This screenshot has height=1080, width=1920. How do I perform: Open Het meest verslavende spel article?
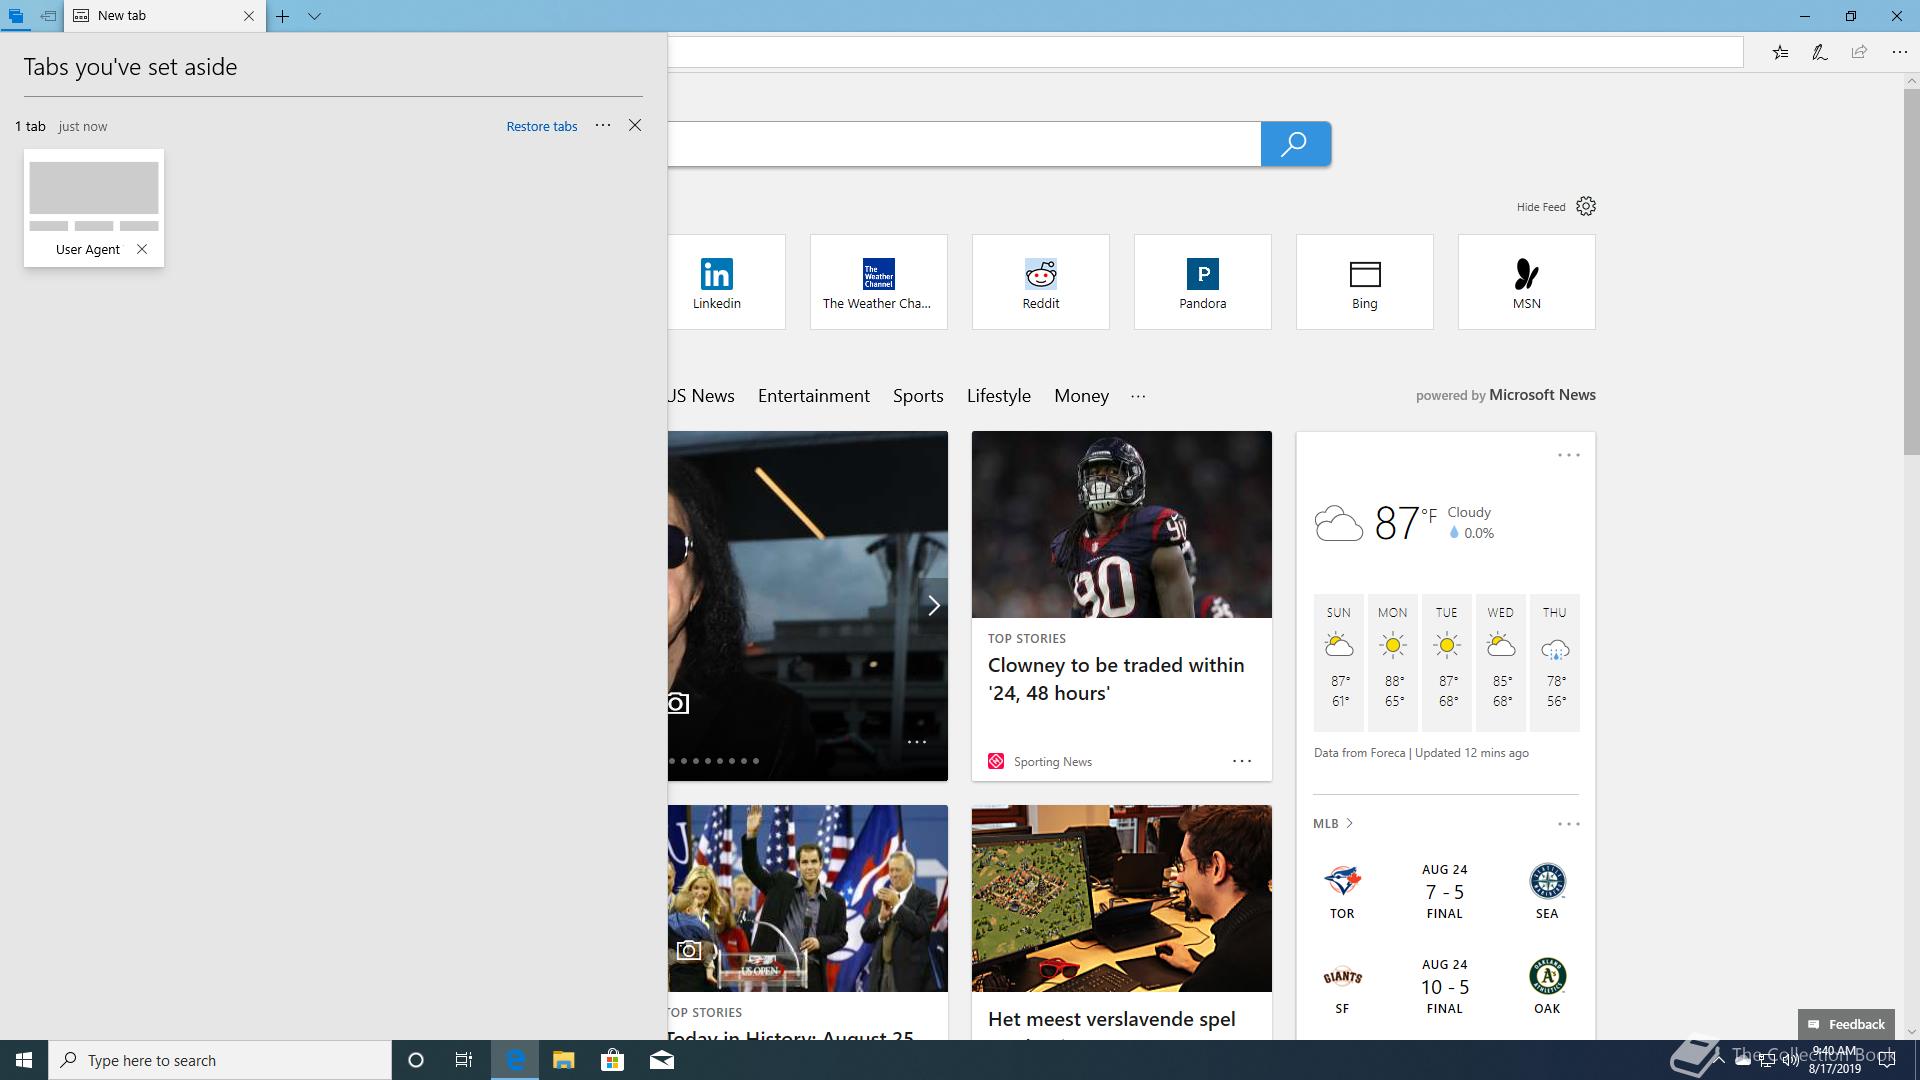(x=1111, y=1020)
